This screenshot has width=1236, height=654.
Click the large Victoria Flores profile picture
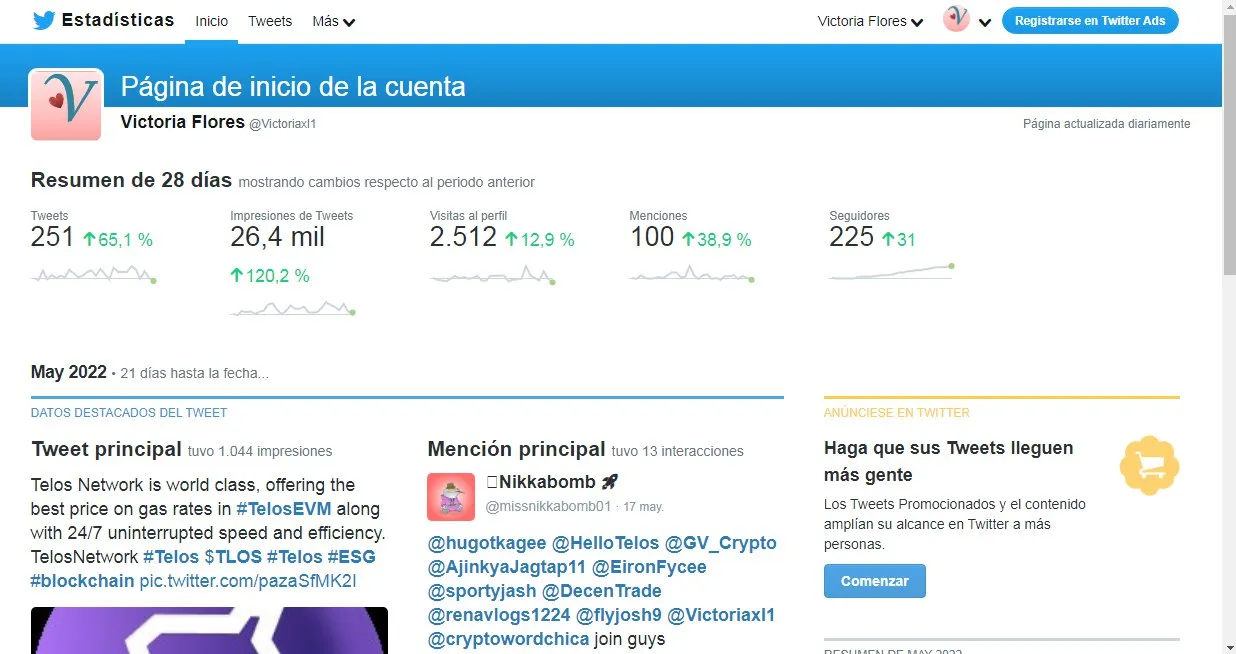point(66,104)
